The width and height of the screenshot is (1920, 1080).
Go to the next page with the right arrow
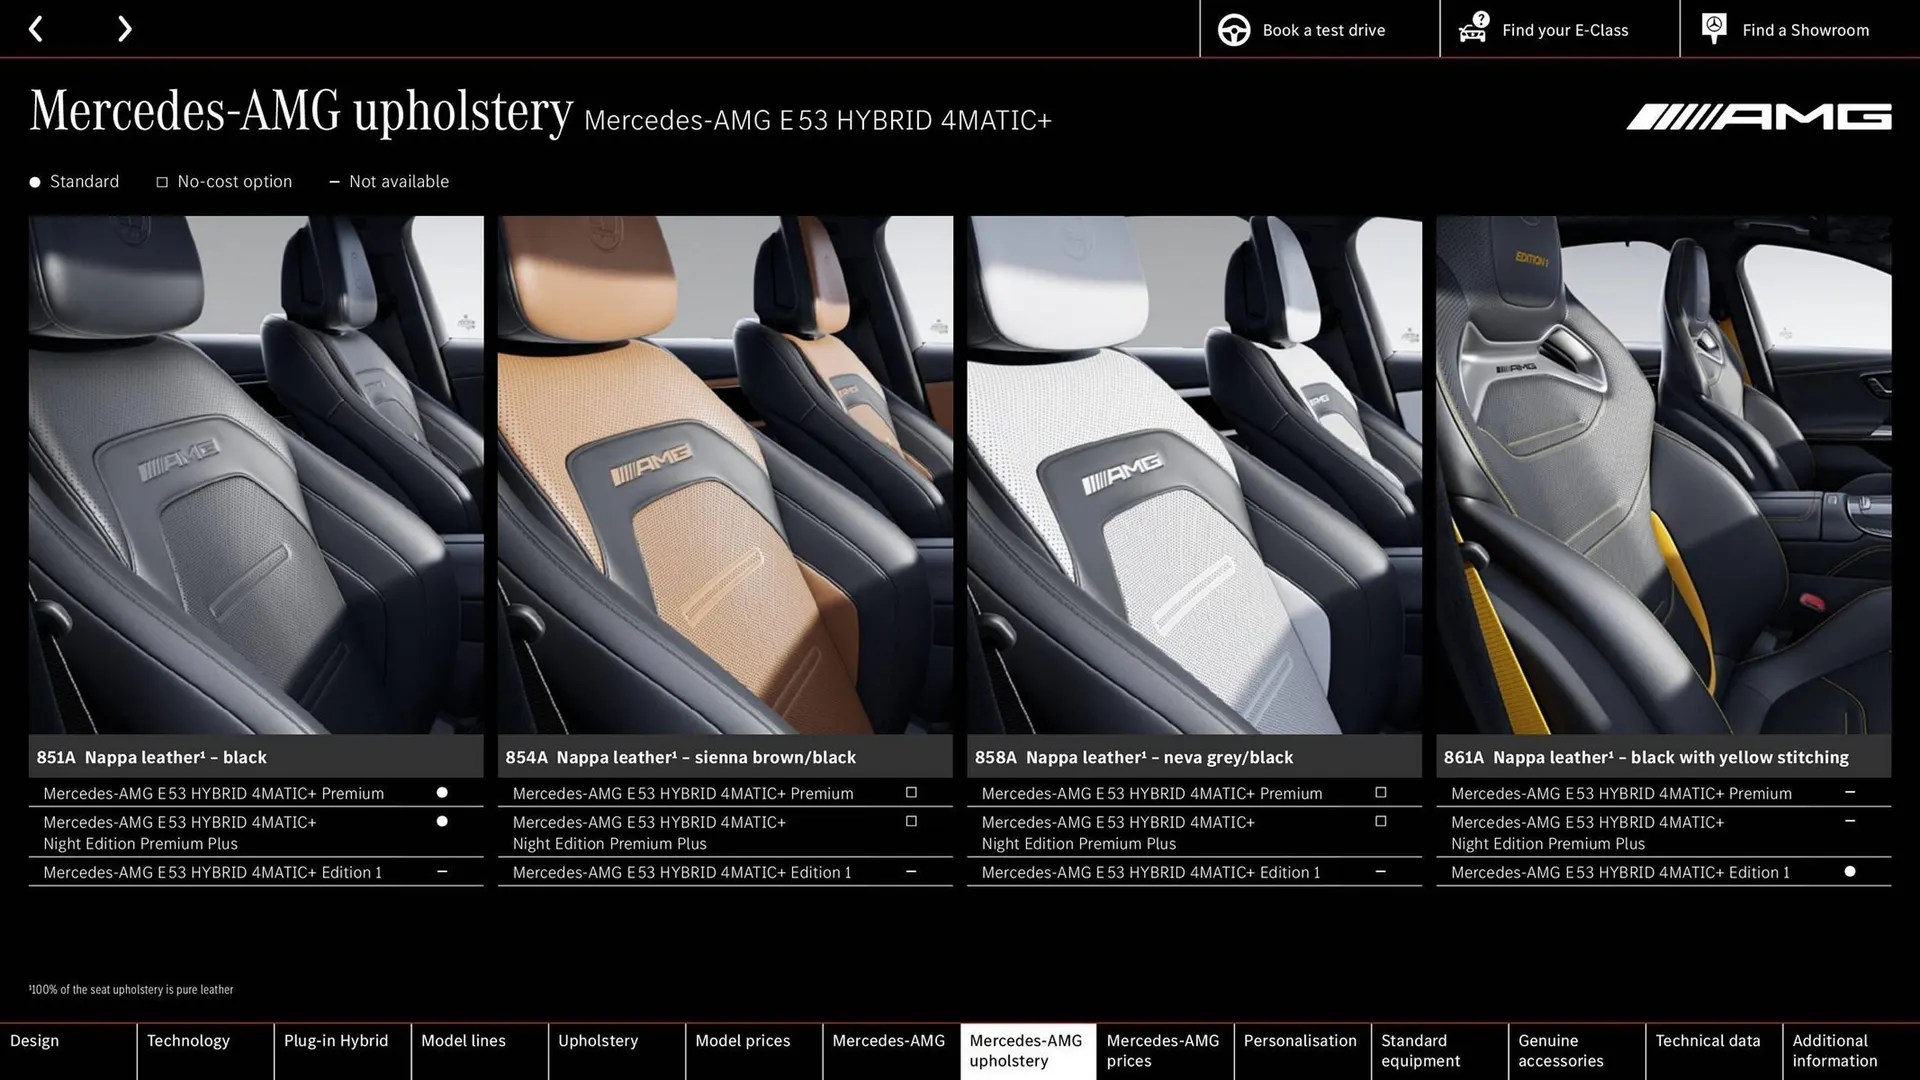124,28
